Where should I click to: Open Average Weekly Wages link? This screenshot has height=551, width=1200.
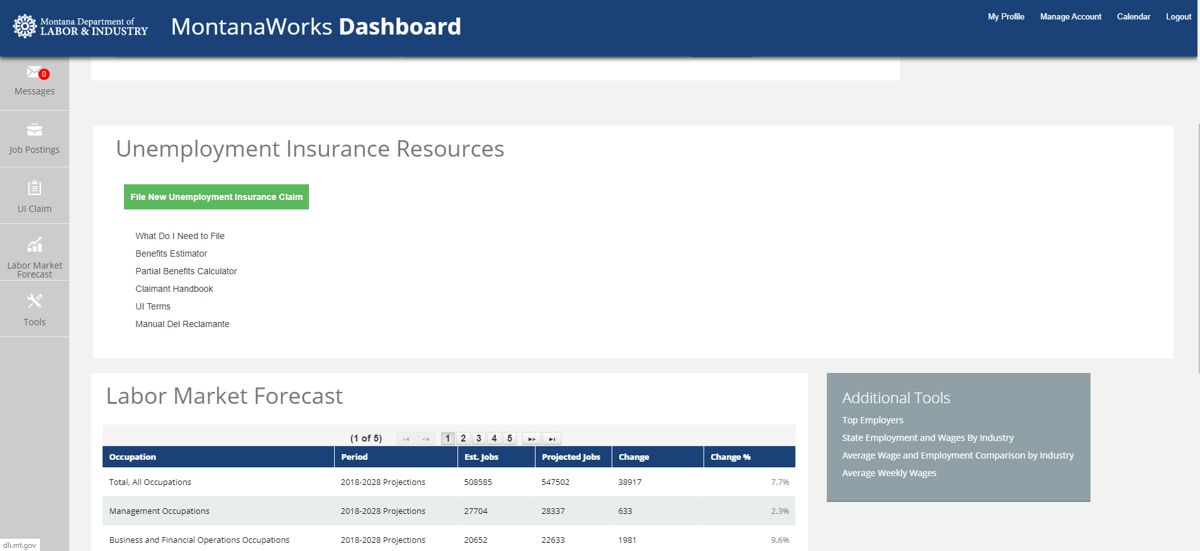click(889, 473)
